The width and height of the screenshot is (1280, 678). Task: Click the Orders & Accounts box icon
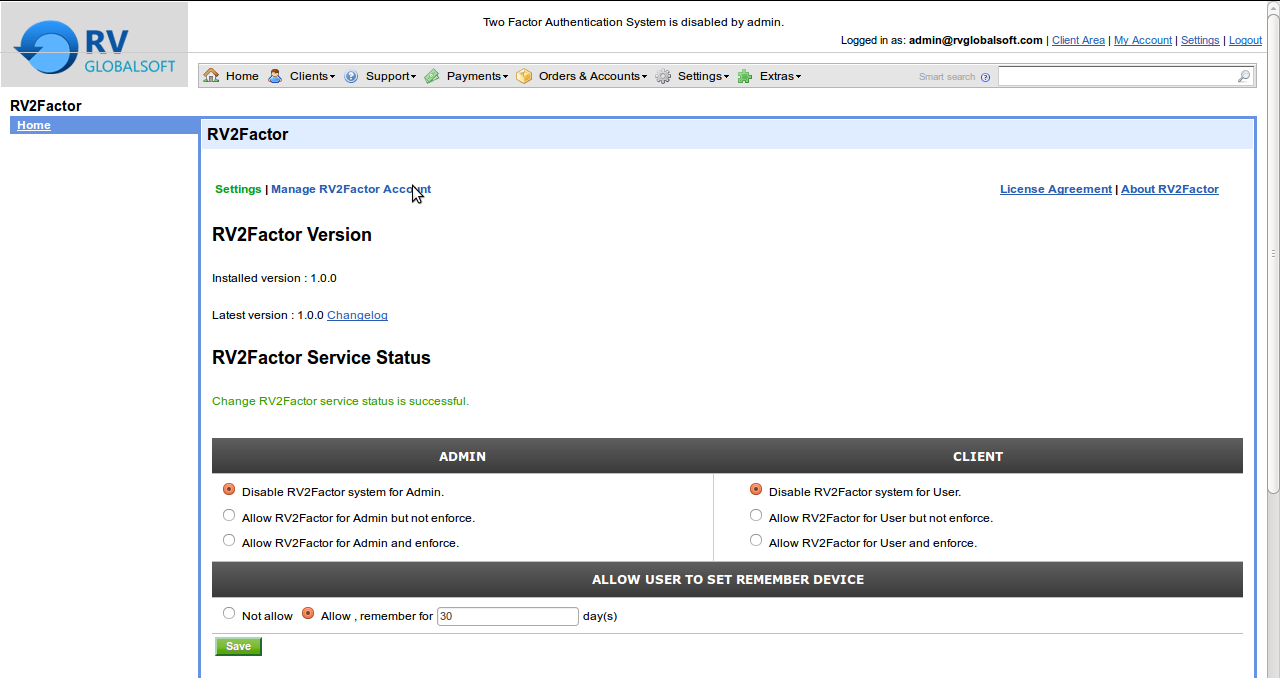[524, 76]
